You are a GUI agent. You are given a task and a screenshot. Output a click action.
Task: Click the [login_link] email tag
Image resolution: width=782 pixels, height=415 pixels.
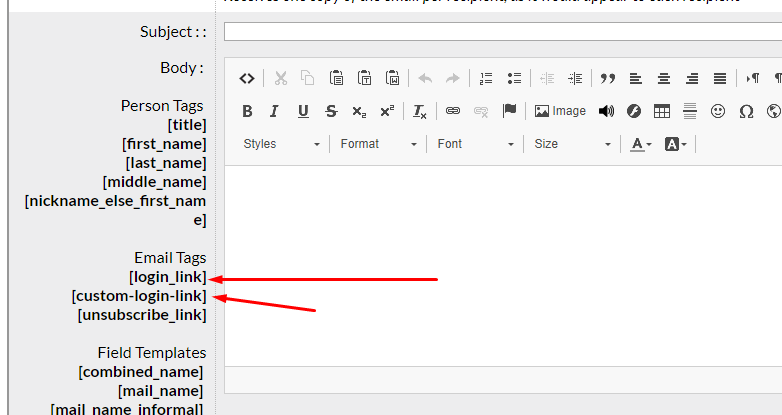tap(167, 277)
